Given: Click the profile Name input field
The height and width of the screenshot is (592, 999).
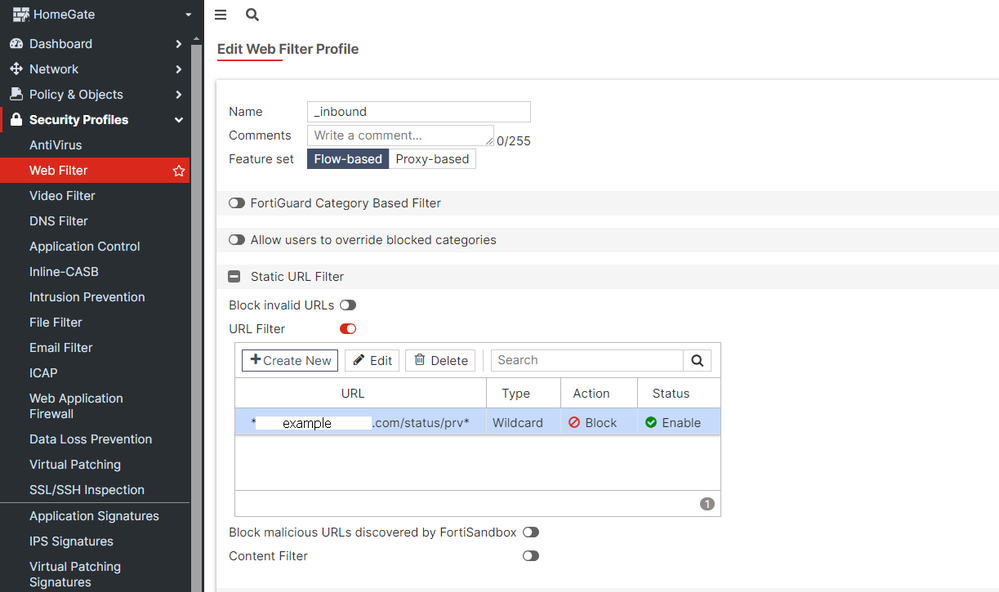Looking at the screenshot, I should click(419, 112).
